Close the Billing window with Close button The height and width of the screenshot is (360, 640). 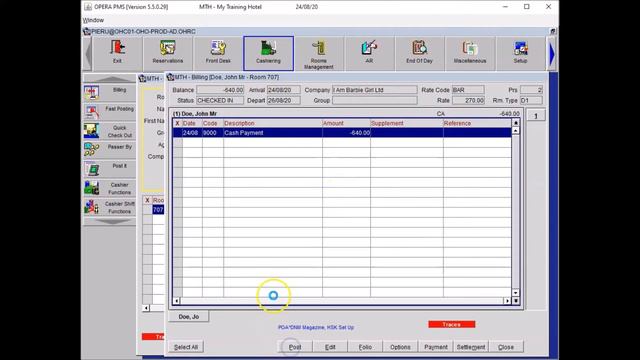click(x=506, y=347)
